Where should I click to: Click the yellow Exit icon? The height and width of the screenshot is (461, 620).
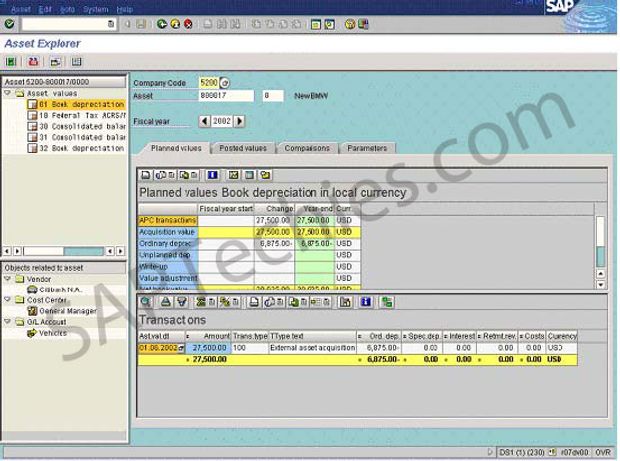pos(175,24)
